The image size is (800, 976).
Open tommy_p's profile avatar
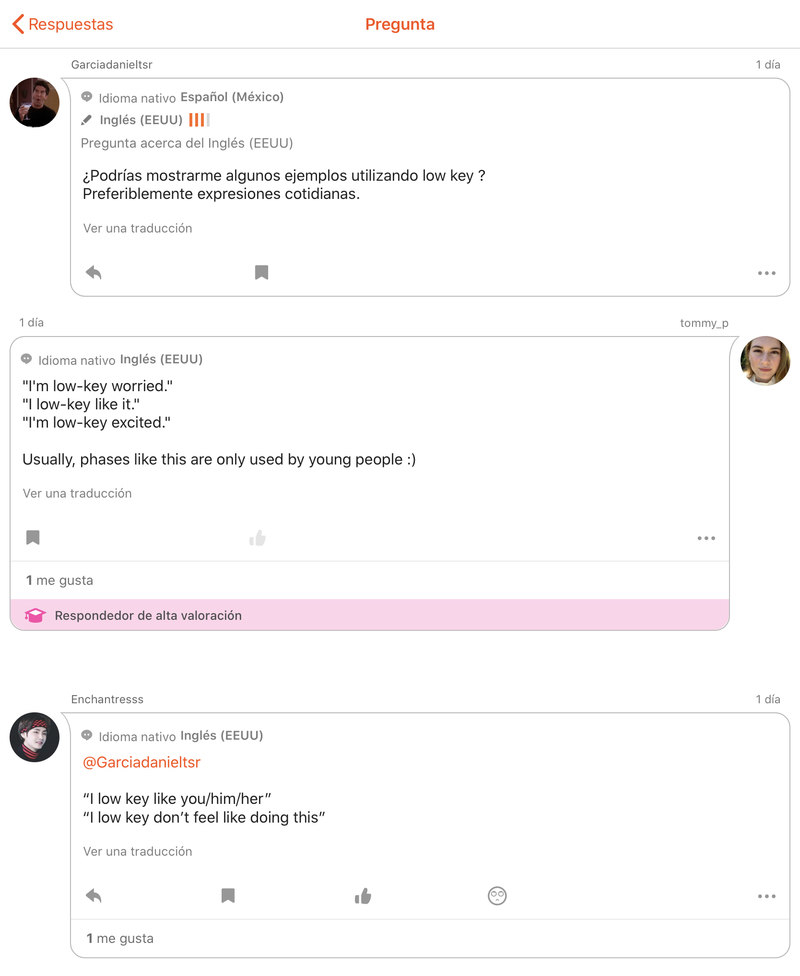coord(765,361)
